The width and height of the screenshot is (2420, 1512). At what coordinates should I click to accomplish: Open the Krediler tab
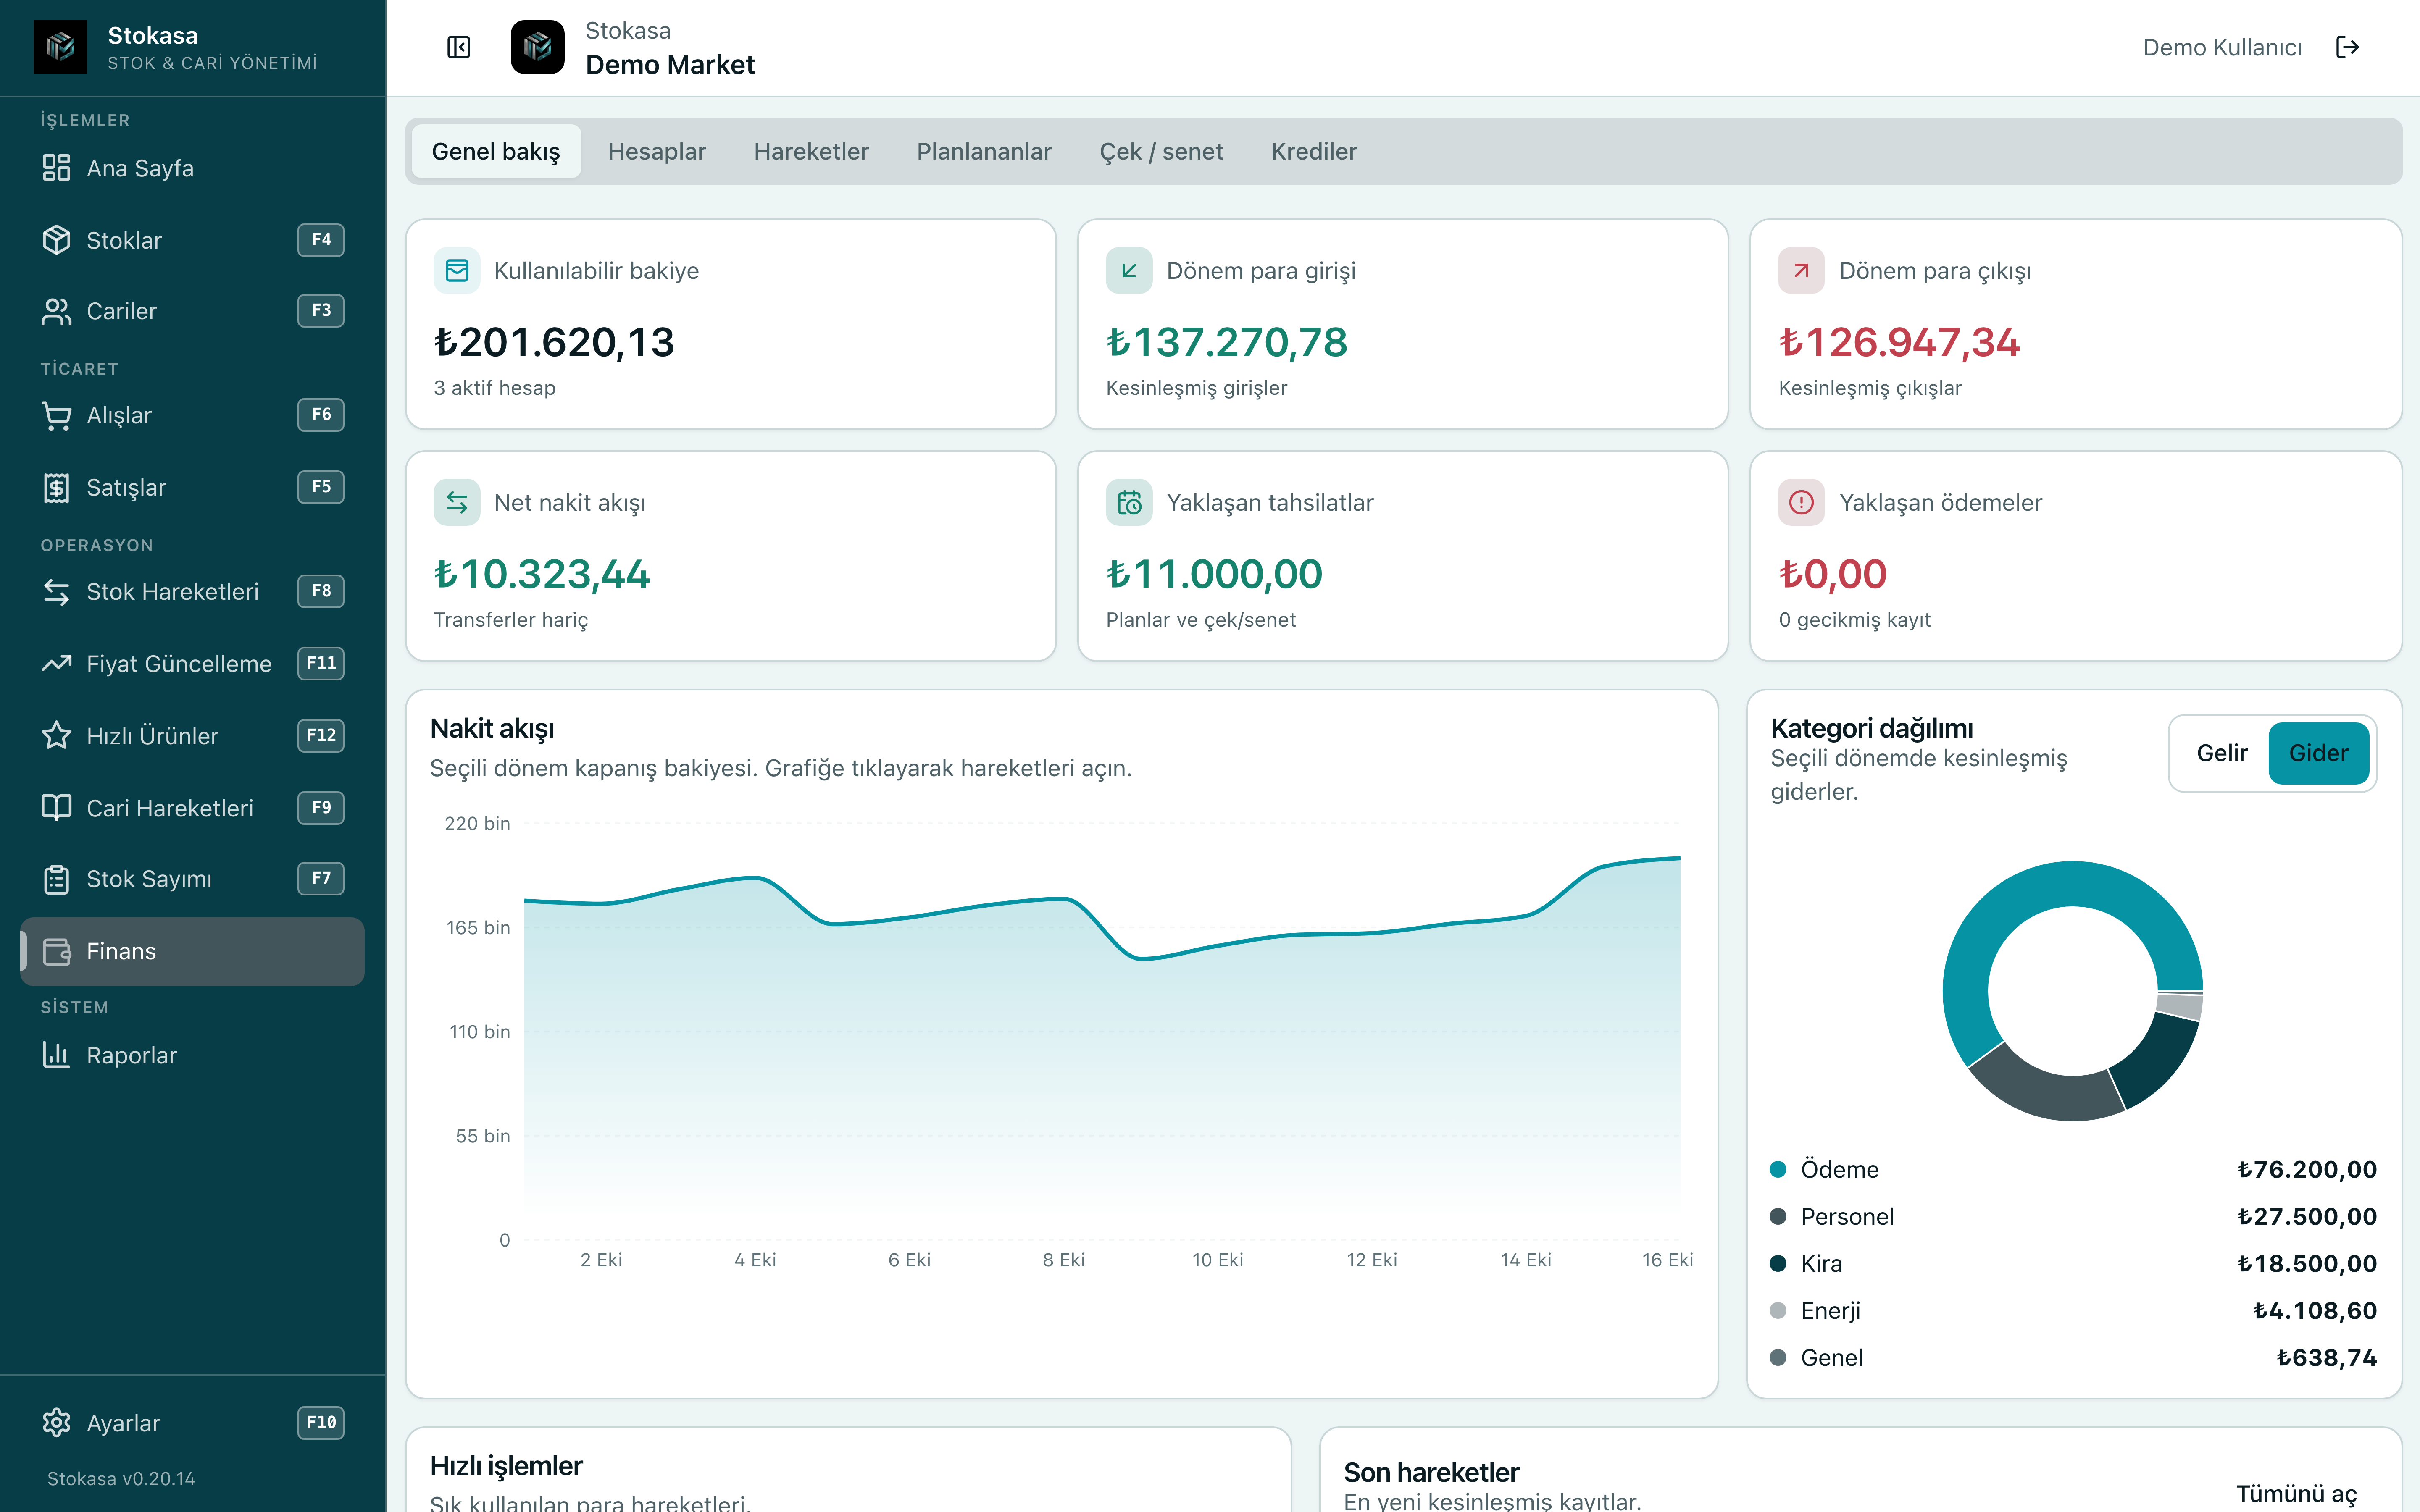1314,151
